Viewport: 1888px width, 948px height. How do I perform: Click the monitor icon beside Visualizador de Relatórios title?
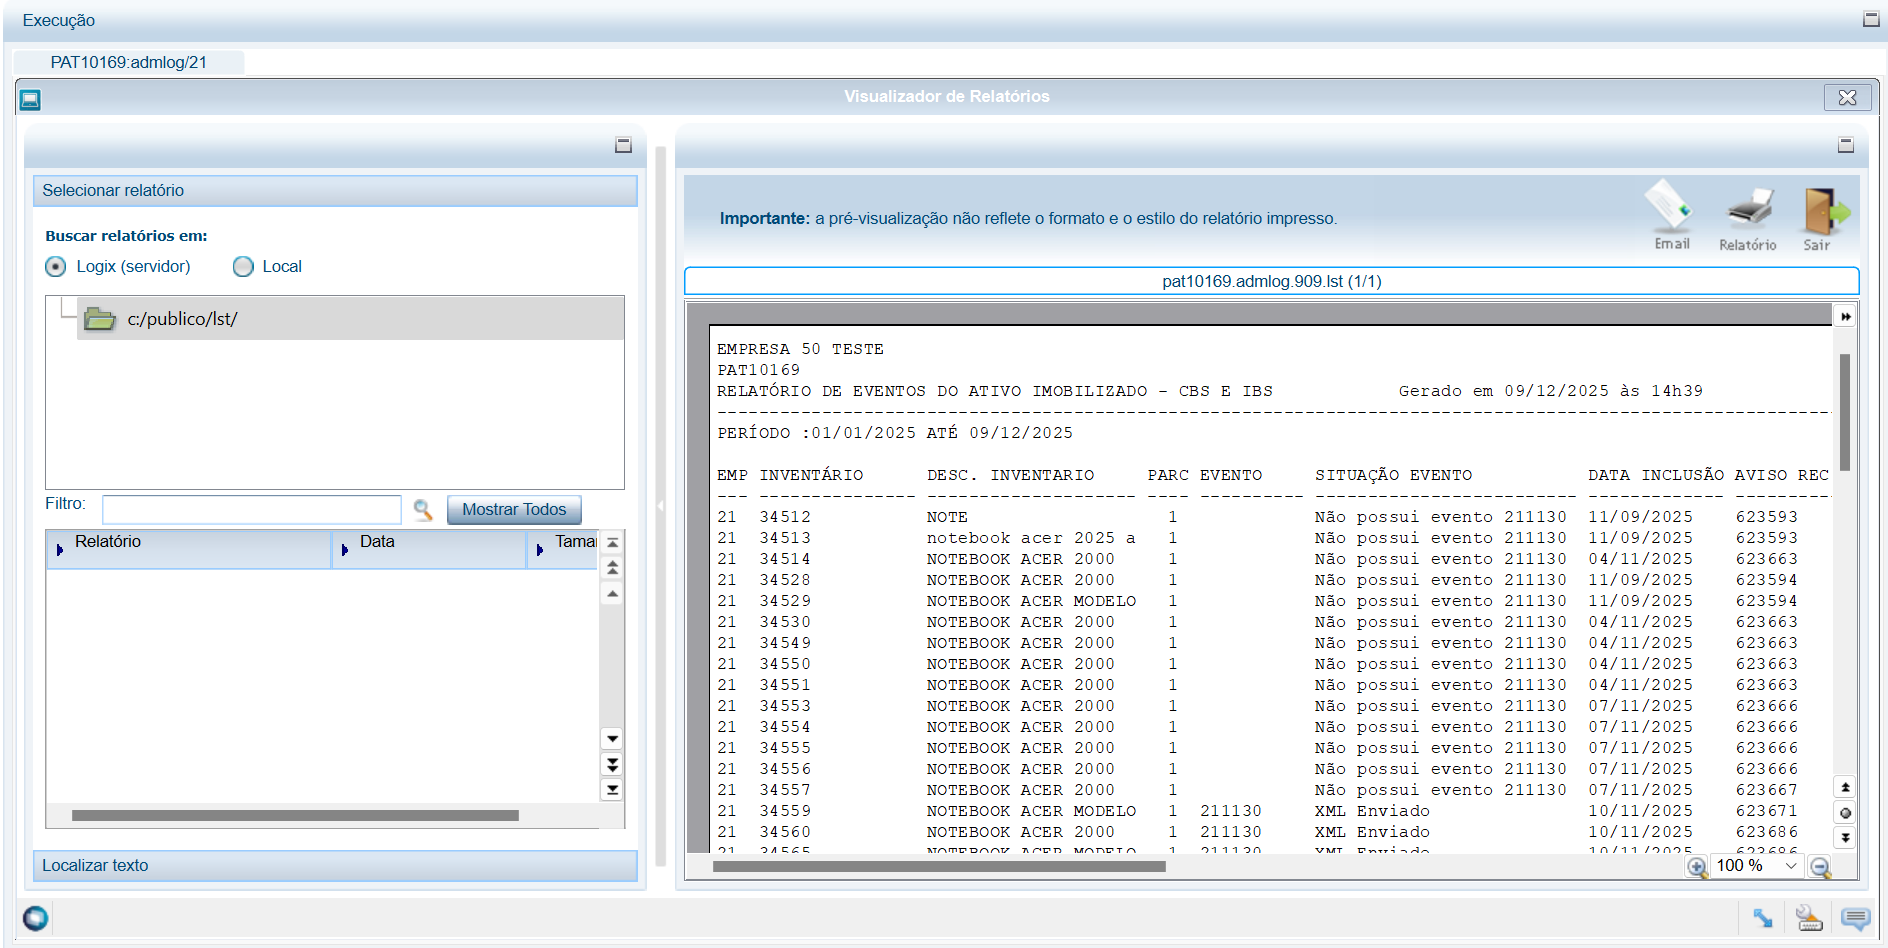point(30,100)
